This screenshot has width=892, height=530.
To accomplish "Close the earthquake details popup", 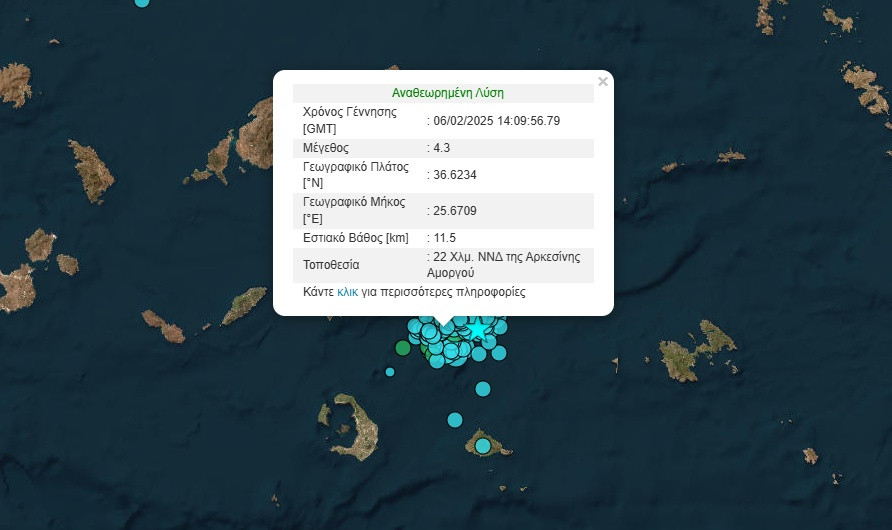I will [602, 82].
